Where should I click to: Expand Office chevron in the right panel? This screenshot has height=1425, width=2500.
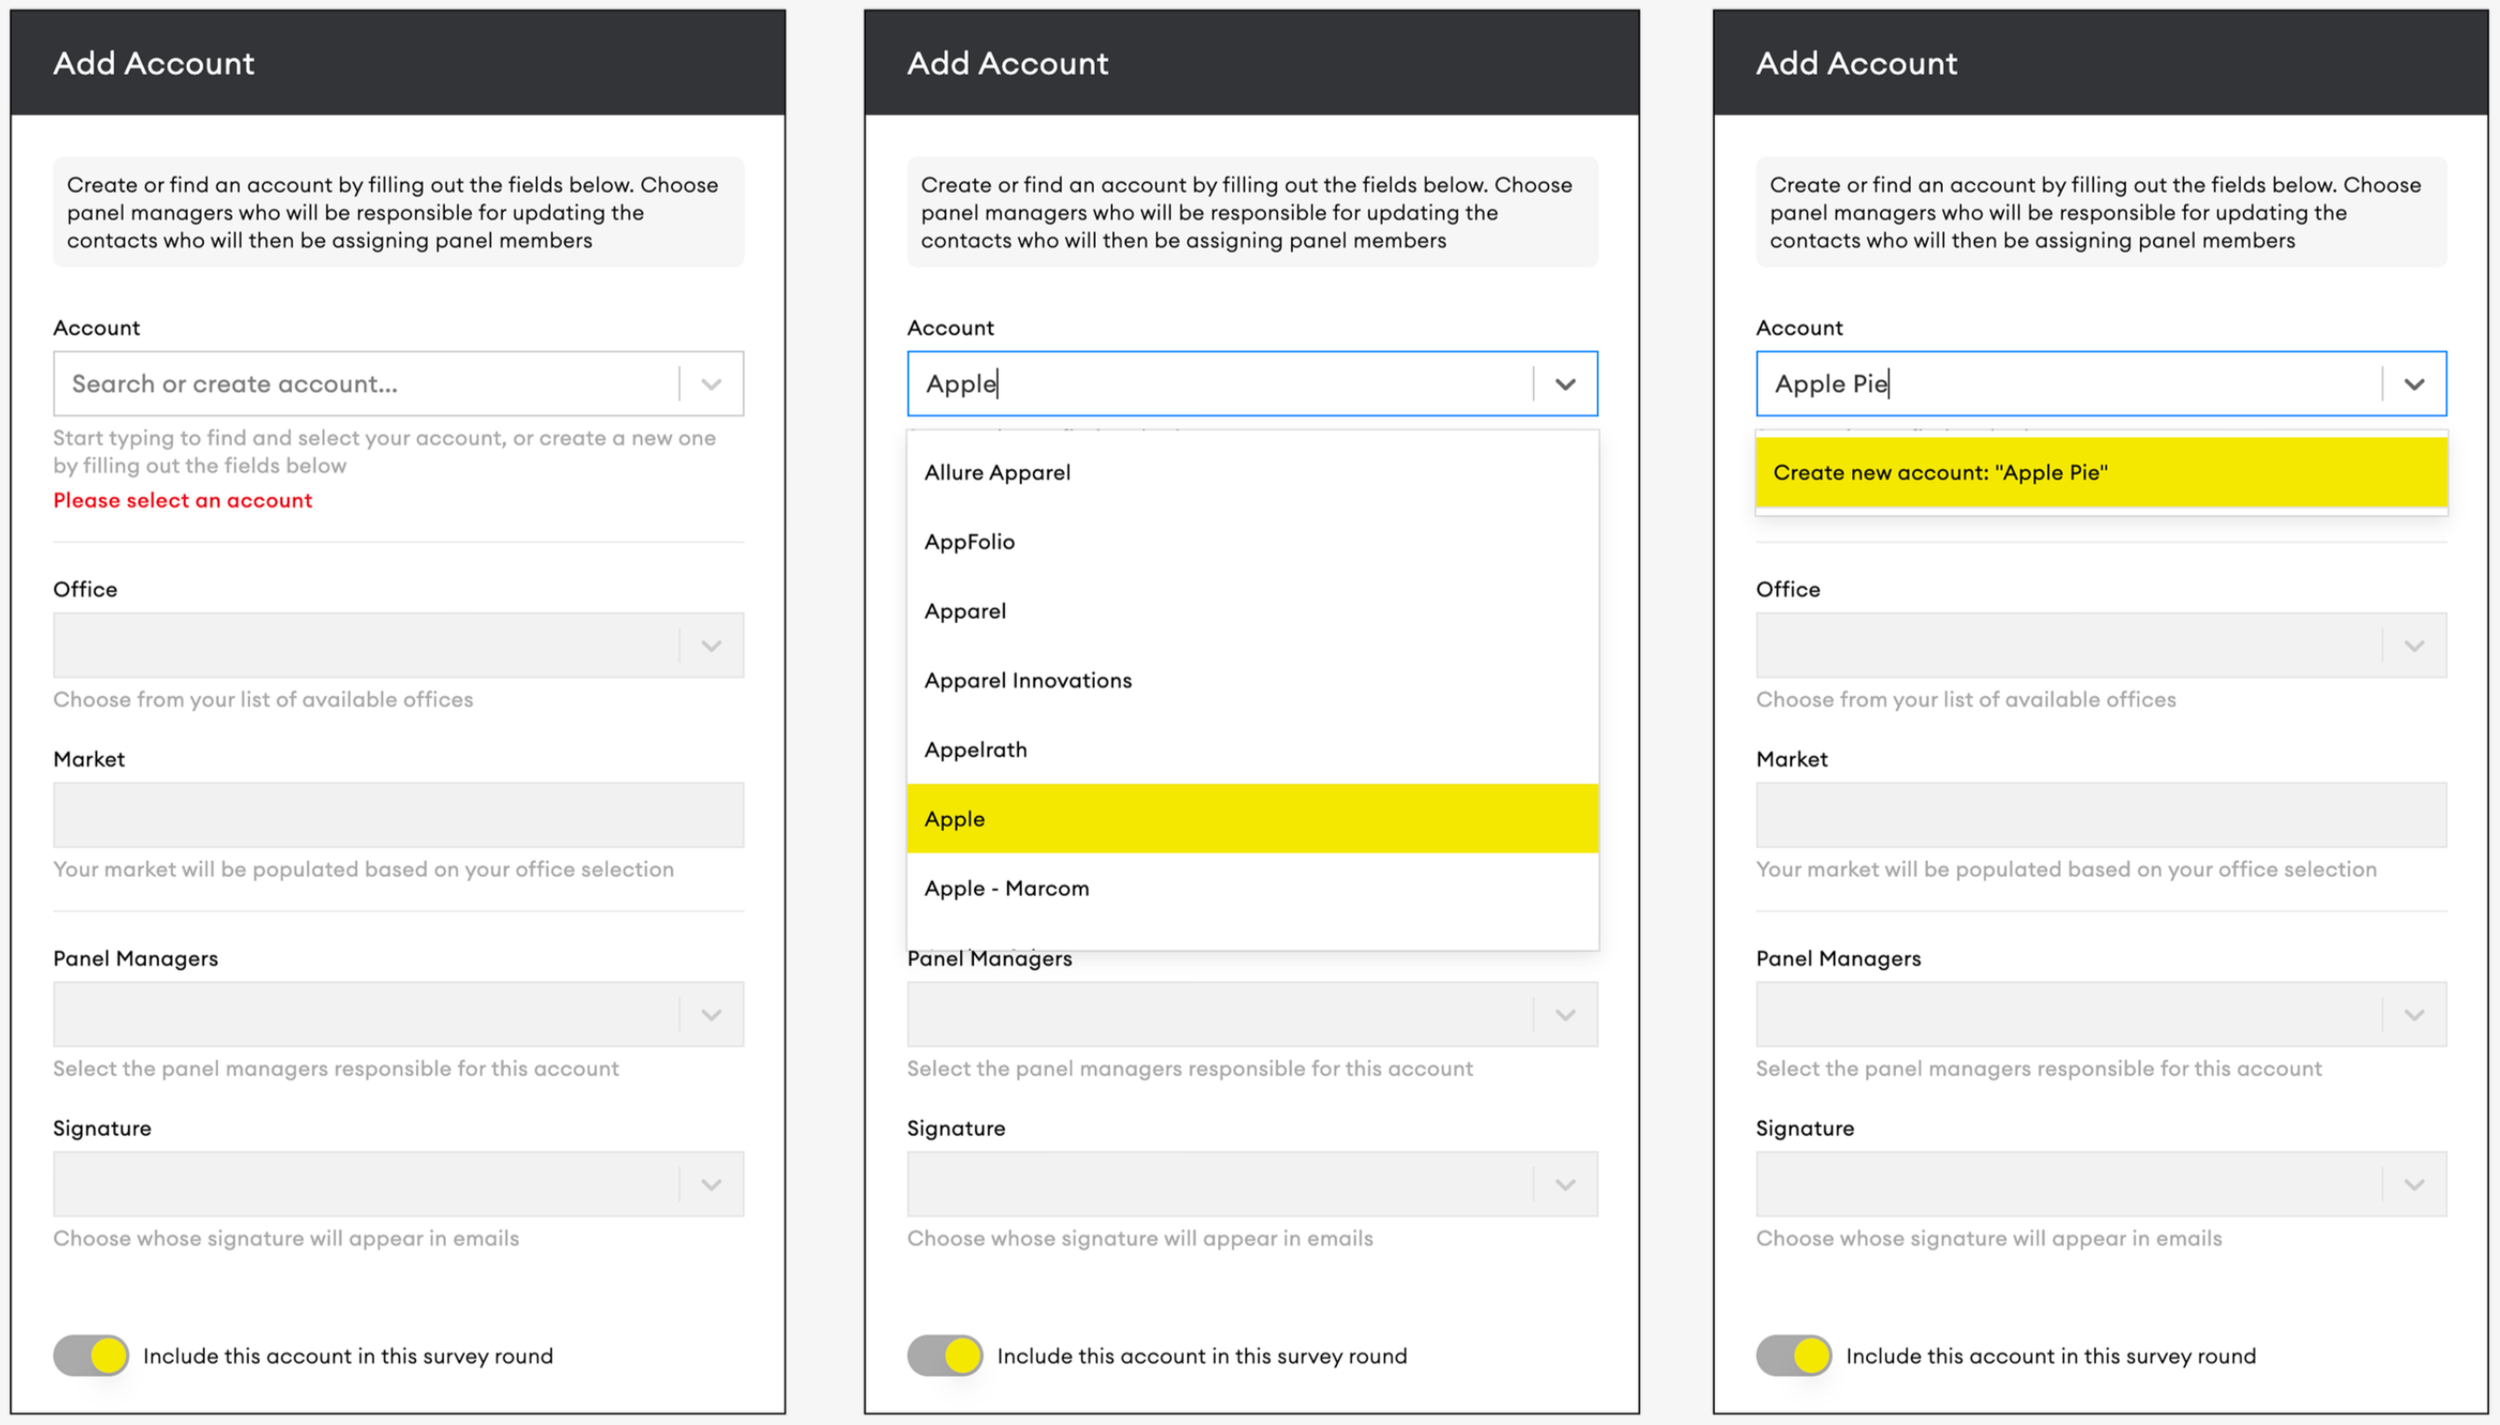click(2414, 646)
